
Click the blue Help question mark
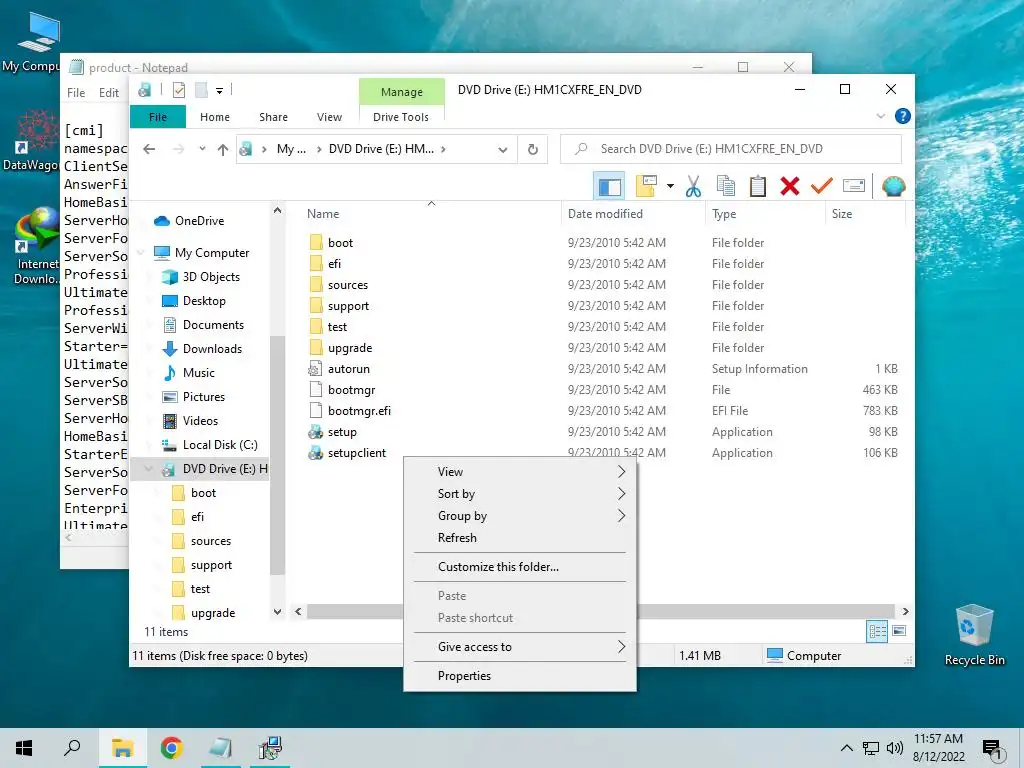903,116
